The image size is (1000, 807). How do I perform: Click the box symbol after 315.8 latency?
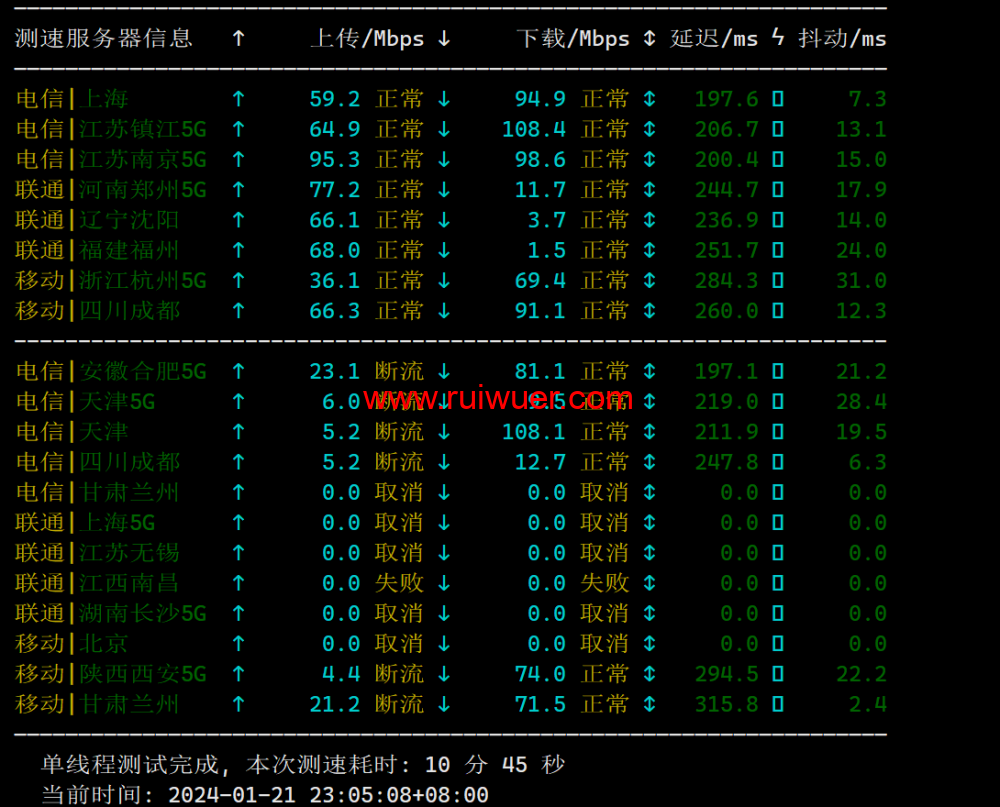778,704
